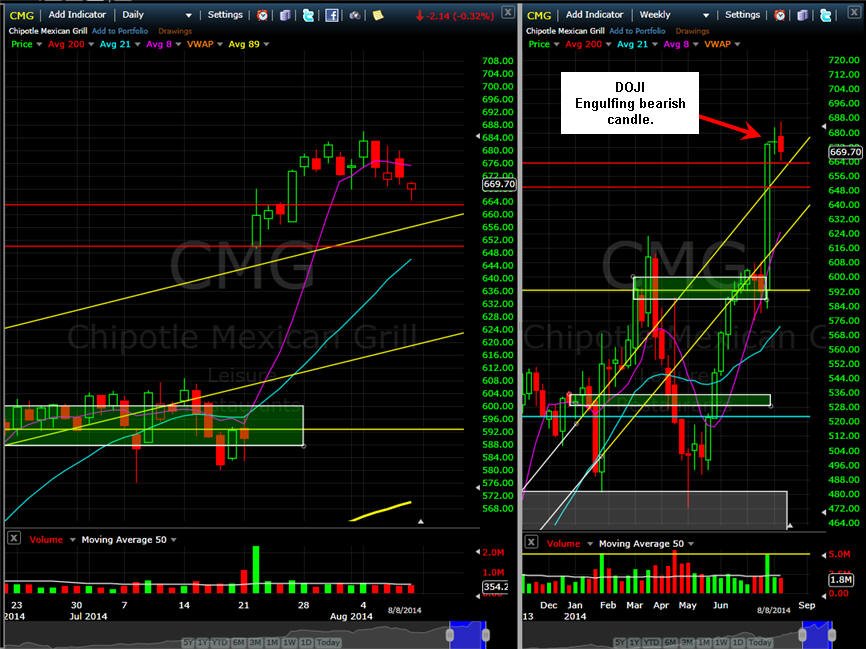The width and height of the screenshot is (866, 649).
Task: Click Add to Portfolio link on daily chart
Action: (120, 31)
